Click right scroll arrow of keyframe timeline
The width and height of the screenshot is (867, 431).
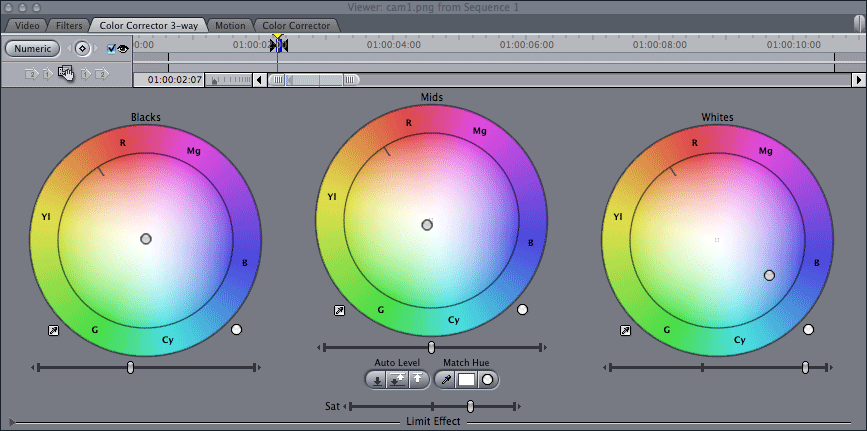pyautogui.click(x=859, y=80)
